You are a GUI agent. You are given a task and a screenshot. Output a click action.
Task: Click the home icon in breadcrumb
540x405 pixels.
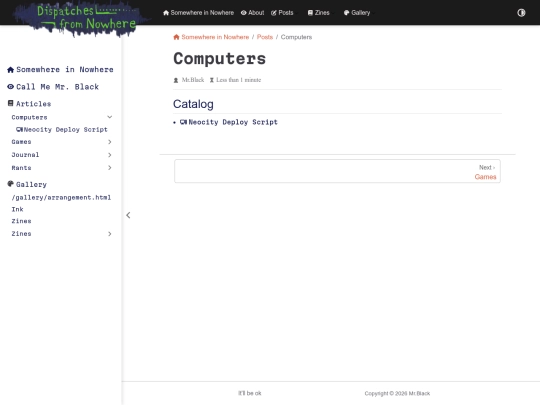coord(176,37)
